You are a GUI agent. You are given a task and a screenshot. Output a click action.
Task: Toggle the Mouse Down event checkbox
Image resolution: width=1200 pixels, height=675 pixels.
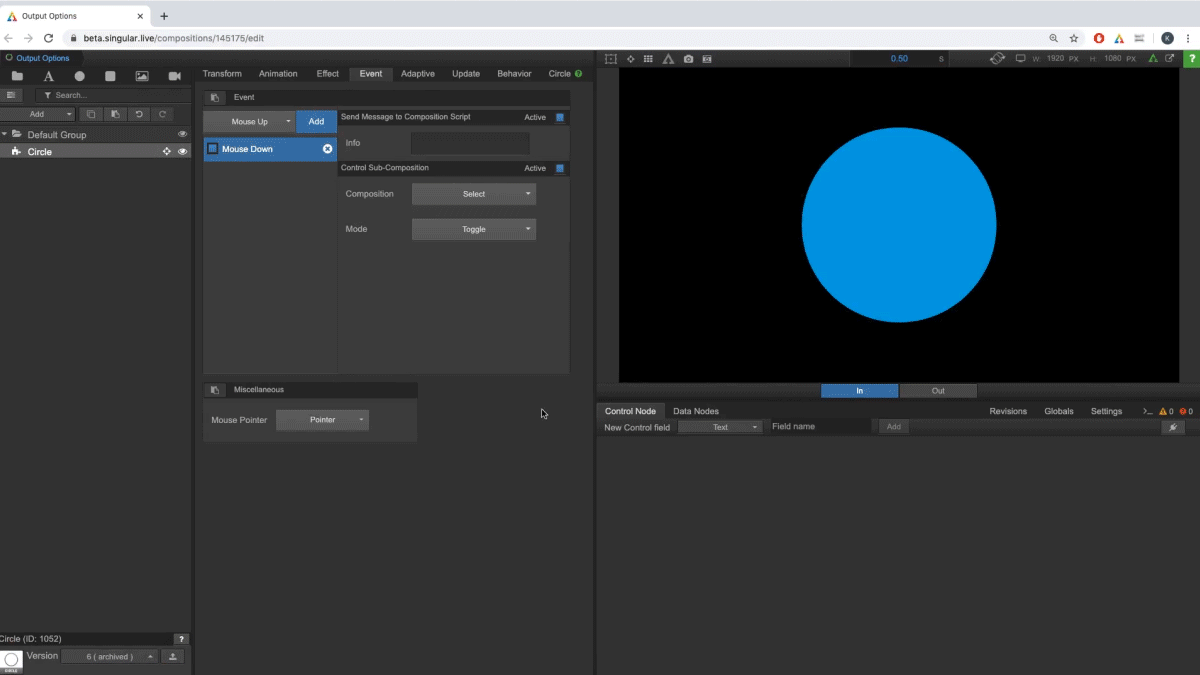[212, 149]
